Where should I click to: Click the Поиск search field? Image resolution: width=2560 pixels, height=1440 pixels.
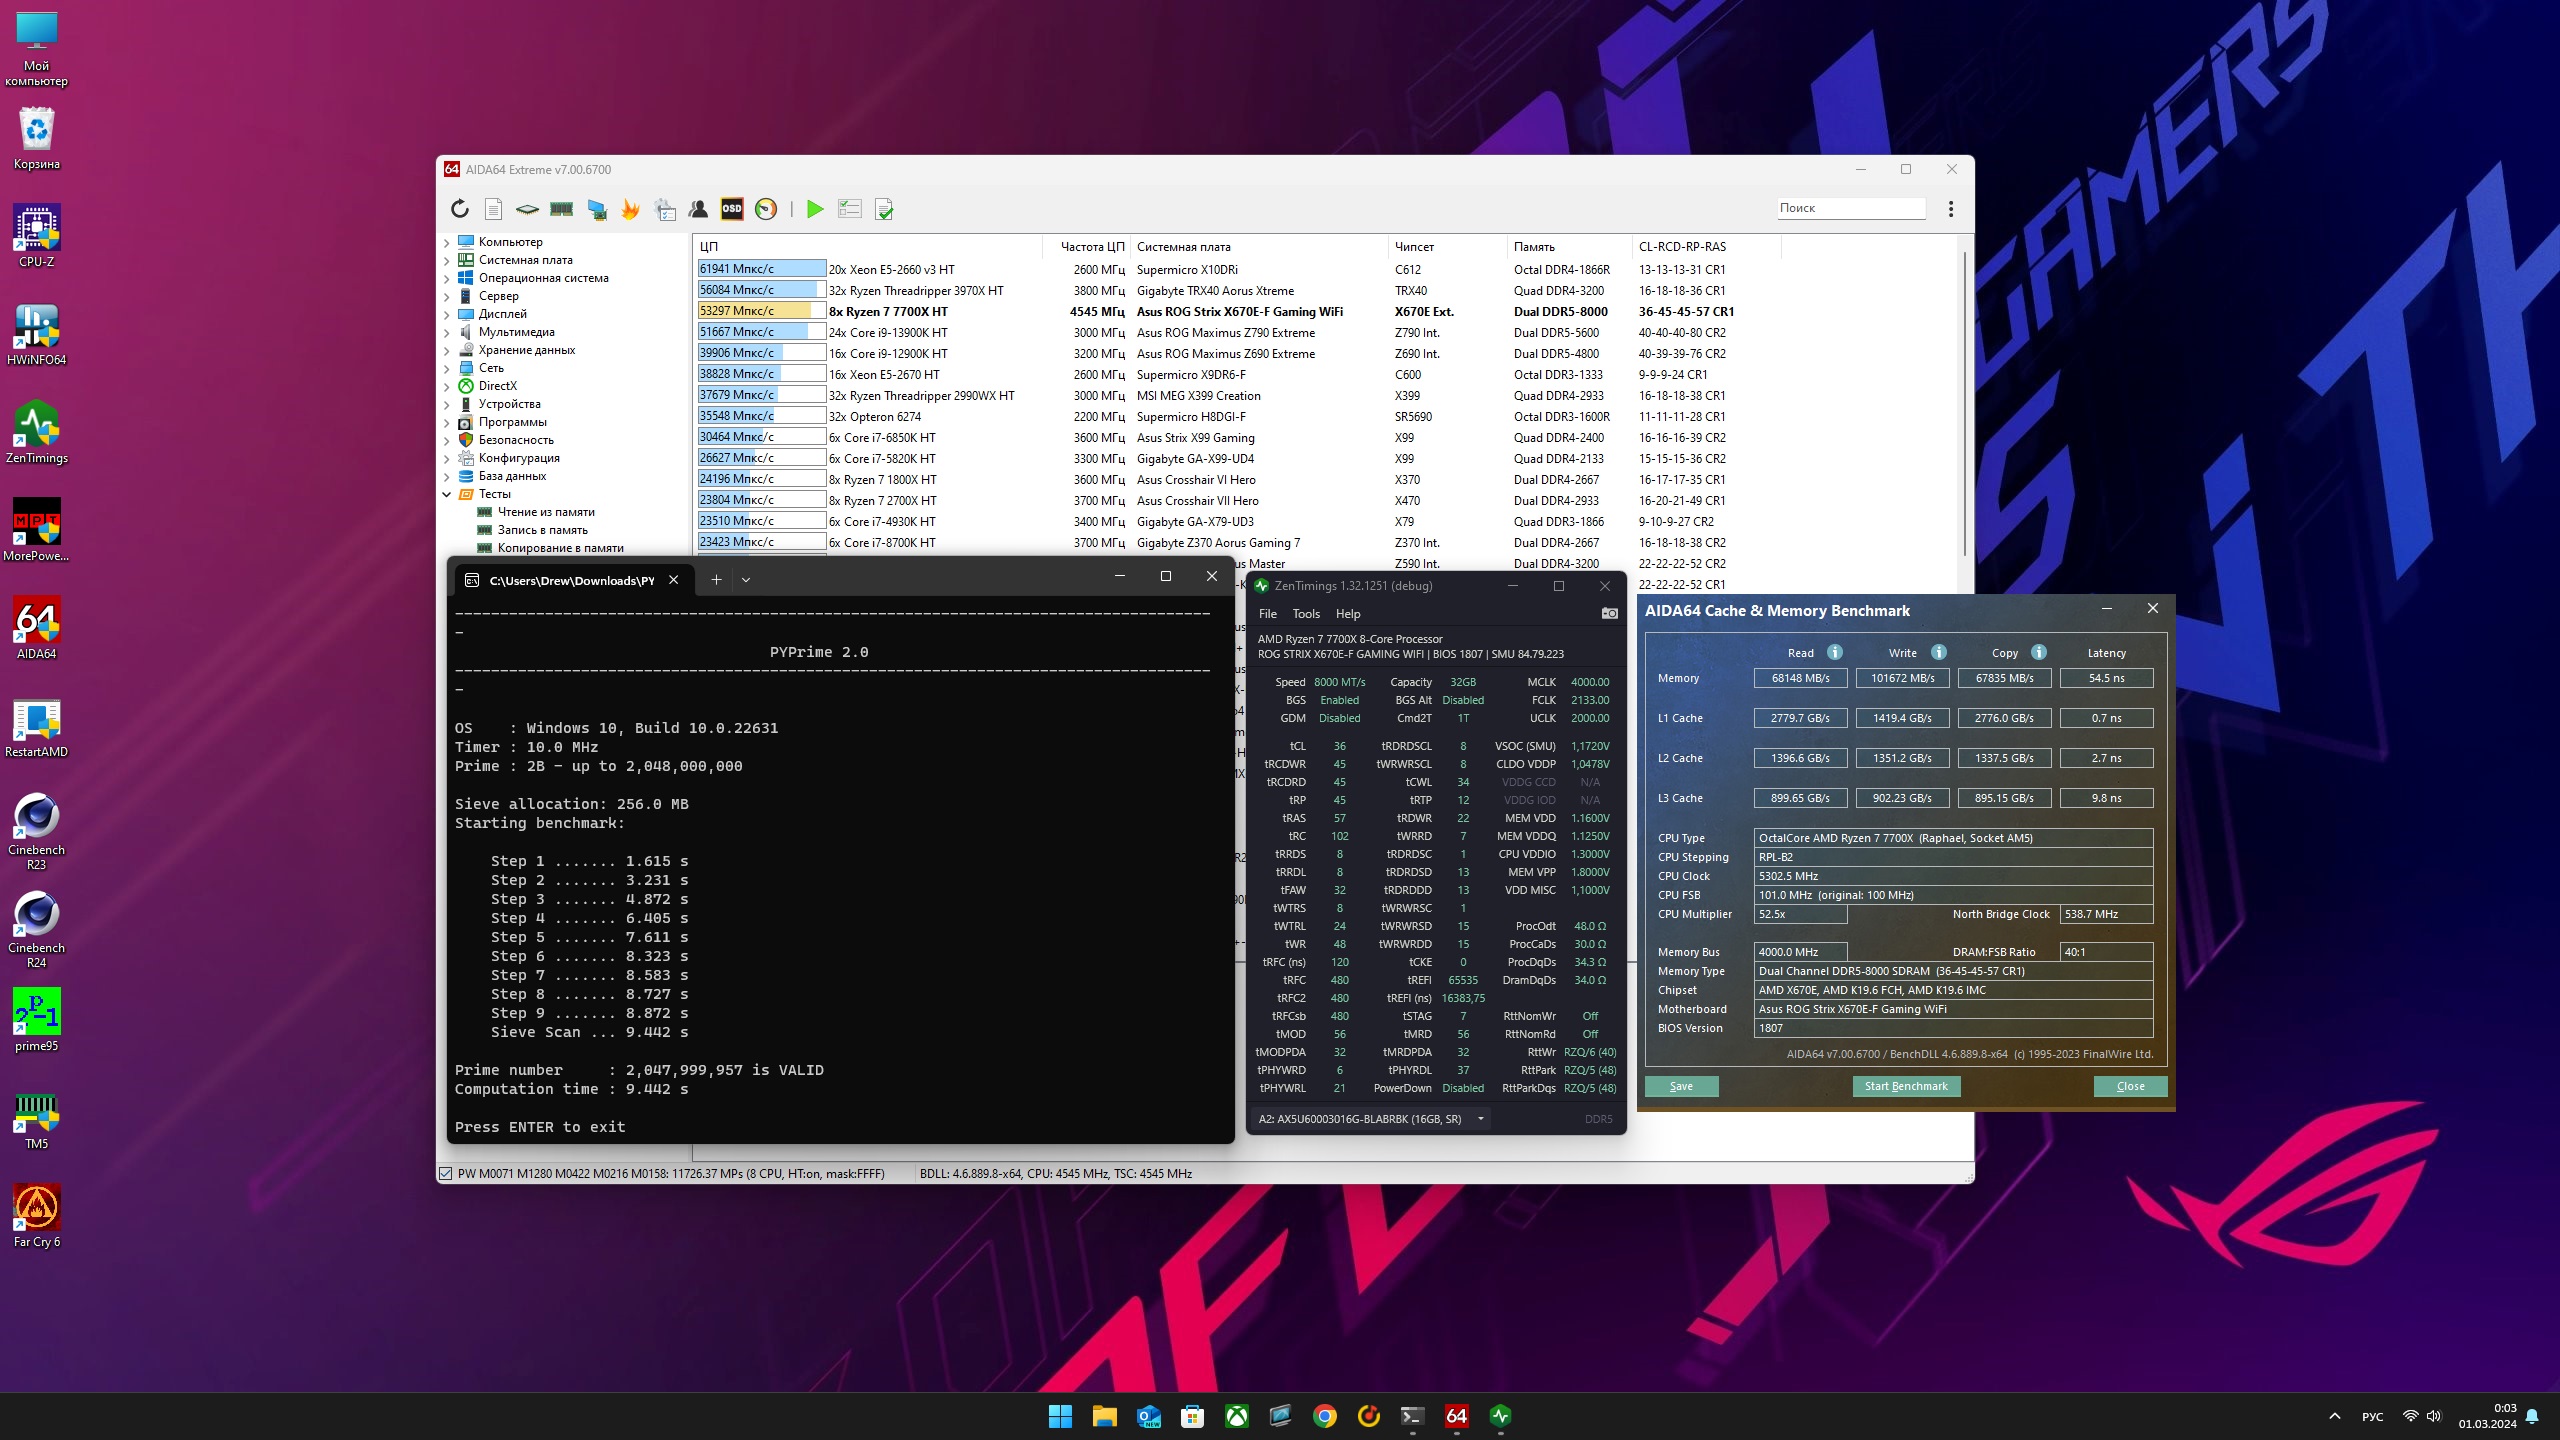[x=1849, y=208]
